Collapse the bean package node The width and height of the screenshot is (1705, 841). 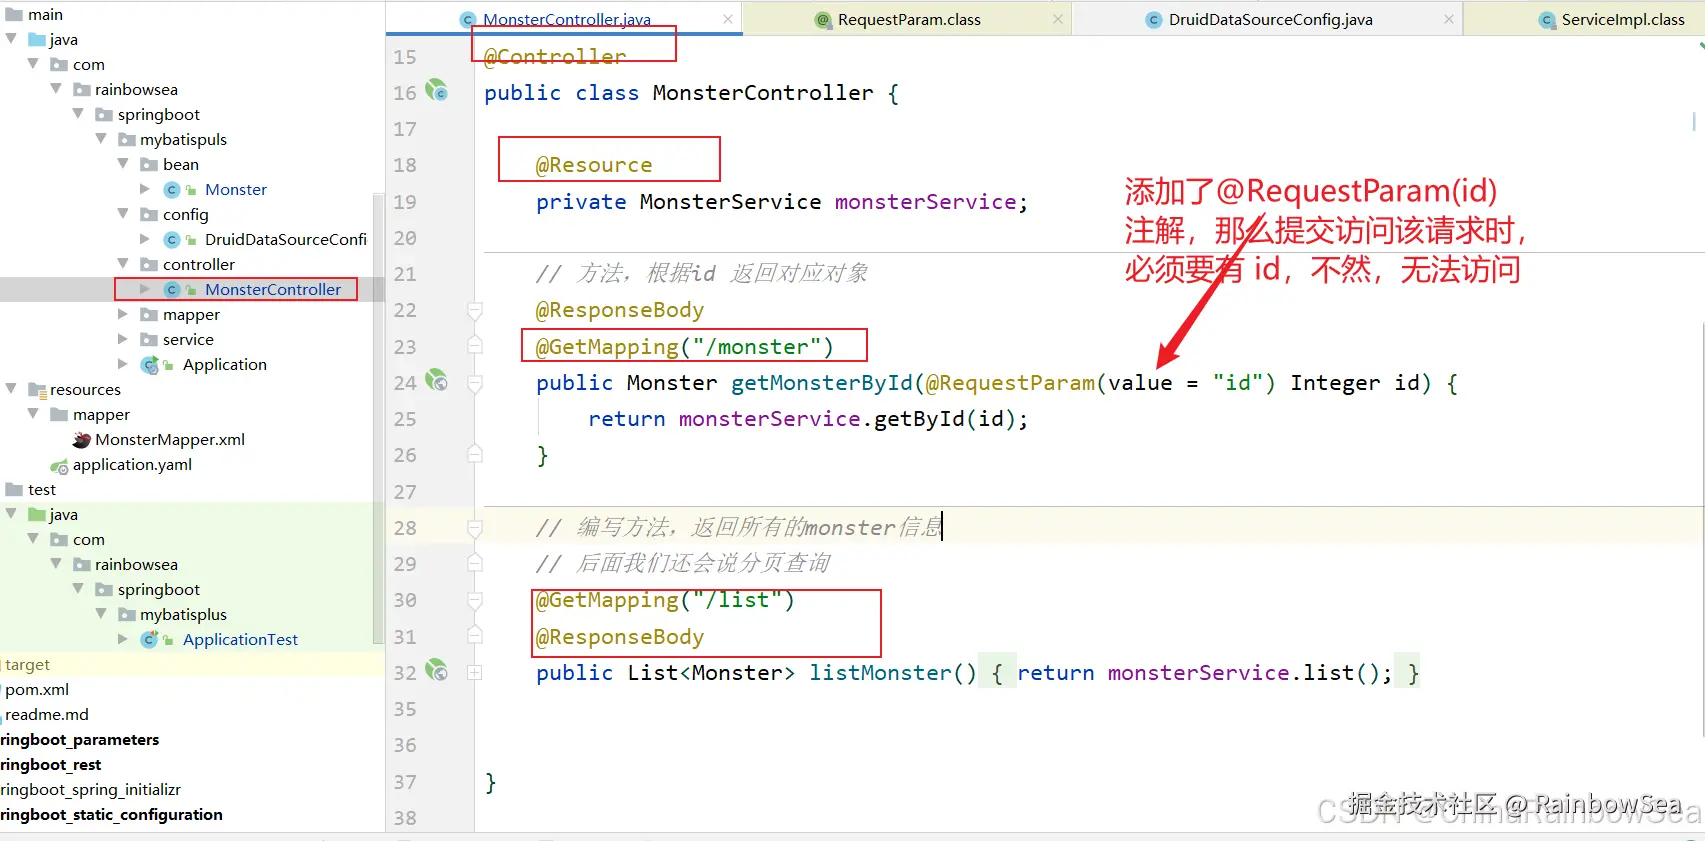[x=123, y=163]
